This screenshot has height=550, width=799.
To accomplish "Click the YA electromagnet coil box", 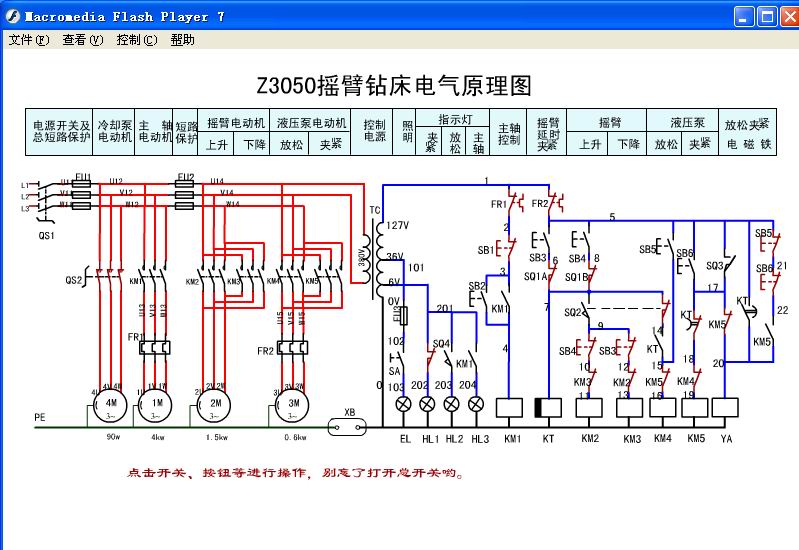I will [x=725, y=407].
